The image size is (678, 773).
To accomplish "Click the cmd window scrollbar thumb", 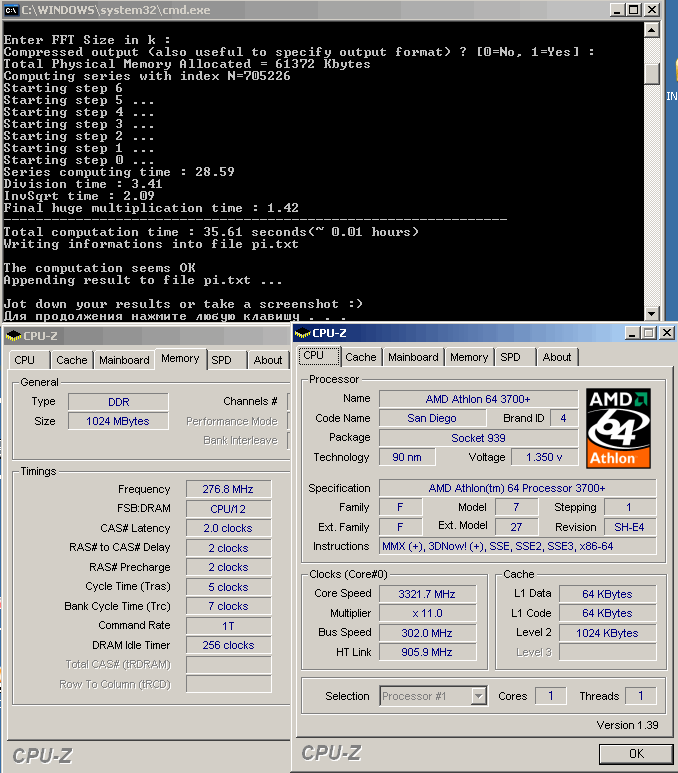I will (651, 74).
